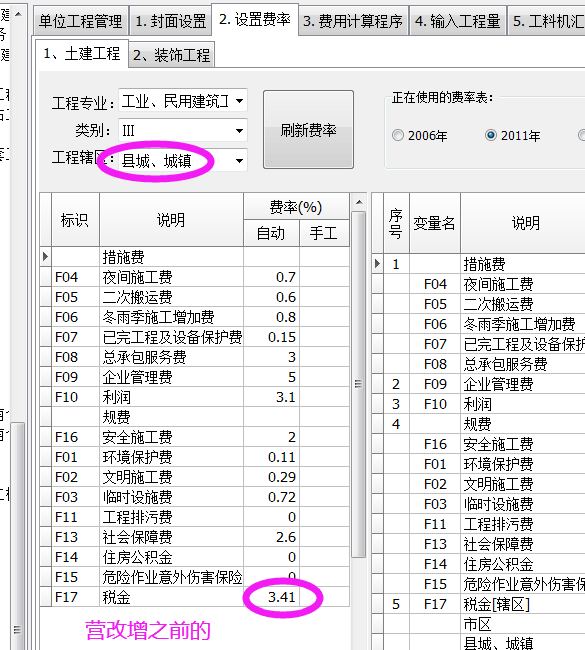Select the 1、土建工程 sub-tab

82,53
